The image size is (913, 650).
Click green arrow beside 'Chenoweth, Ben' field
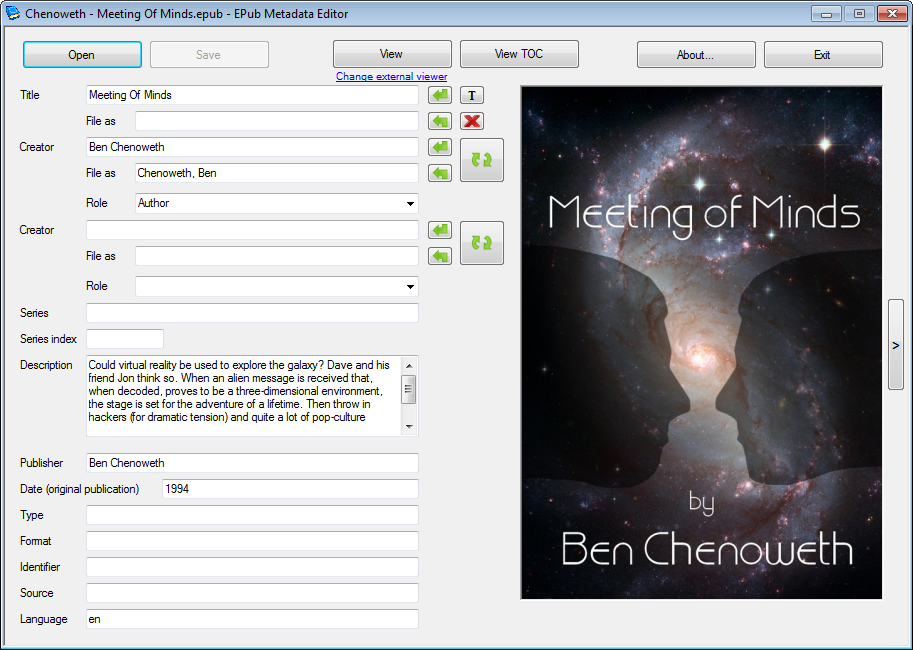point(440,173)
